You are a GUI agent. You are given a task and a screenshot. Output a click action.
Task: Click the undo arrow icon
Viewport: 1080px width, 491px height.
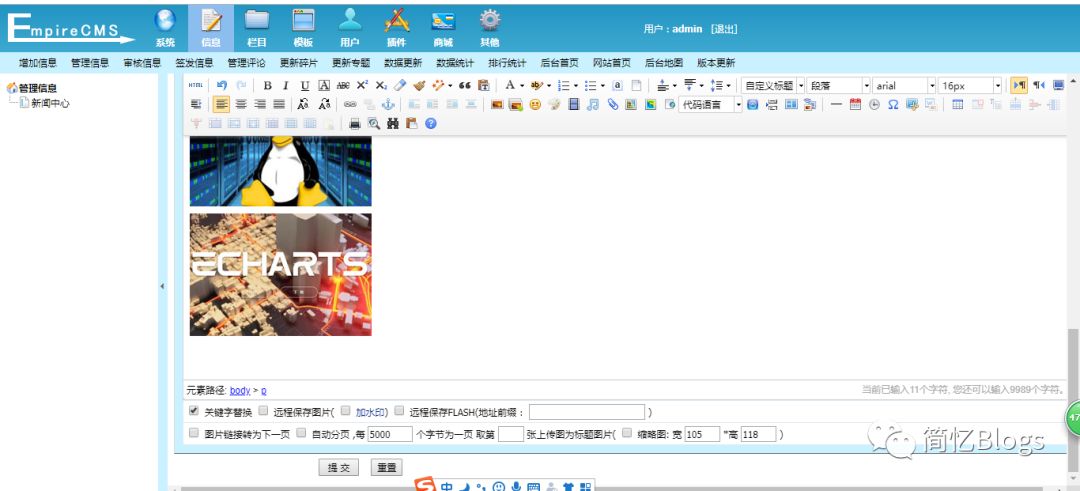tap(222, 86)
